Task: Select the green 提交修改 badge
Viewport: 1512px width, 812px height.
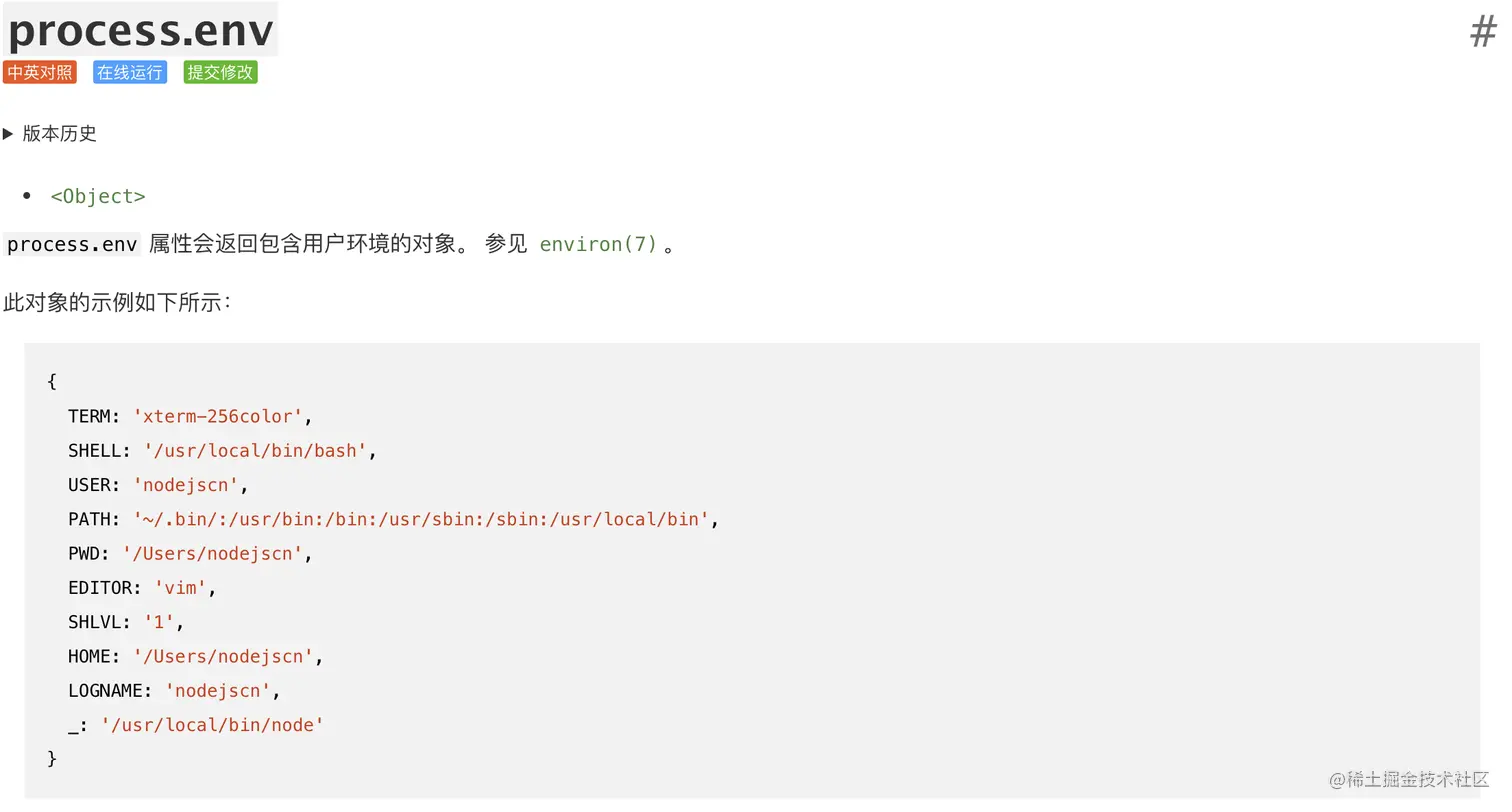Action: click(221, 72)
